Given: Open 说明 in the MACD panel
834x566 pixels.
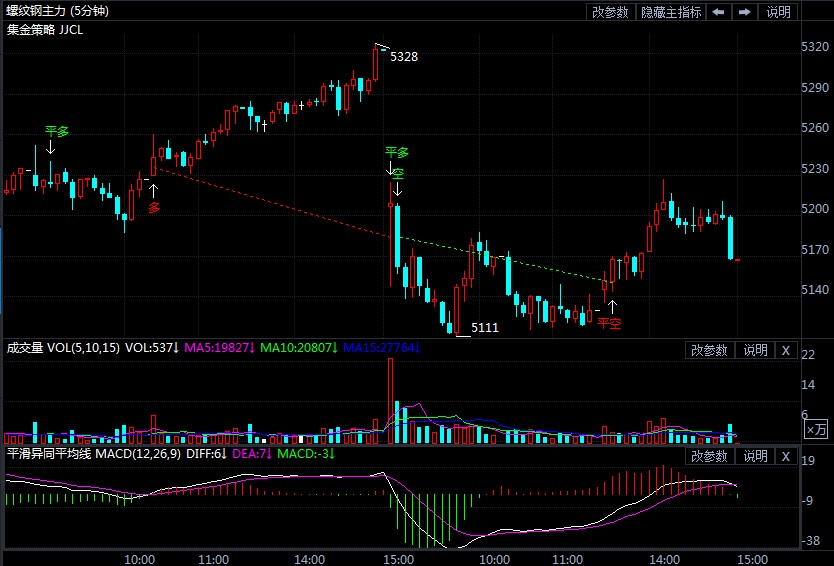Looking at the screenshot, I should click(755, 456).
